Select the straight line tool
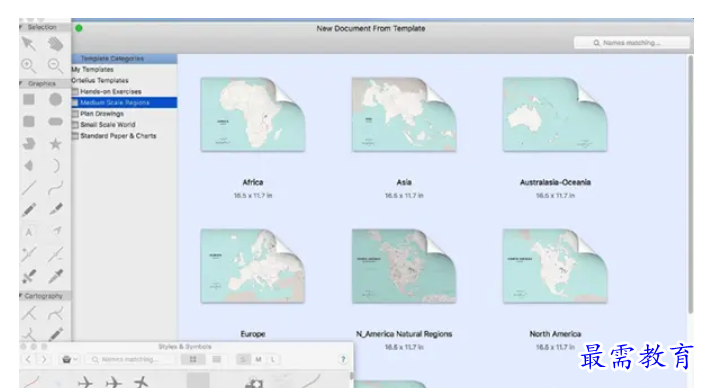702x388 pixels. (29, 188)
